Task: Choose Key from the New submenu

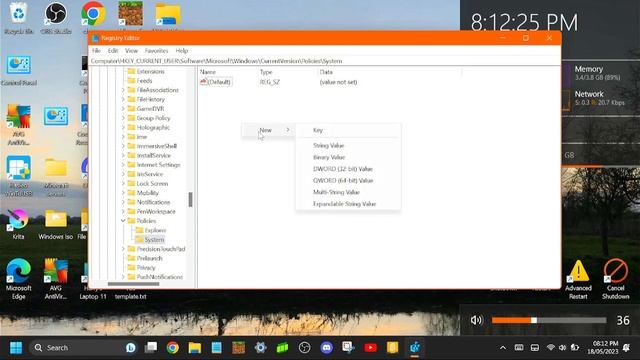Action: tap(348, 130)
